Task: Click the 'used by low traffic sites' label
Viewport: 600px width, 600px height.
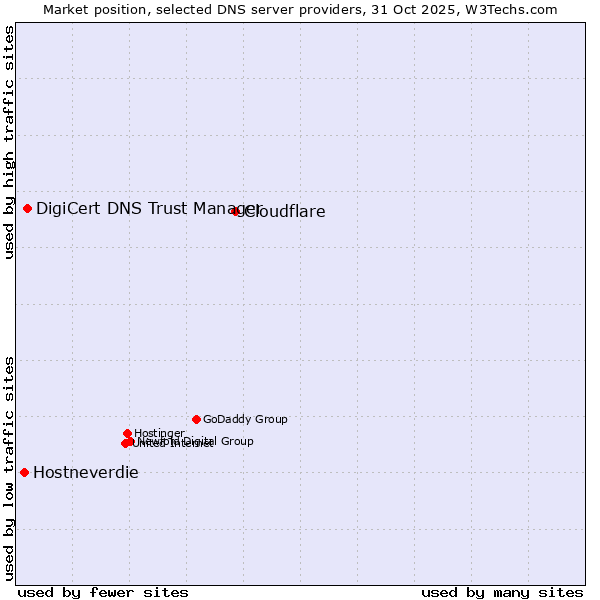Action: (9, 467)
